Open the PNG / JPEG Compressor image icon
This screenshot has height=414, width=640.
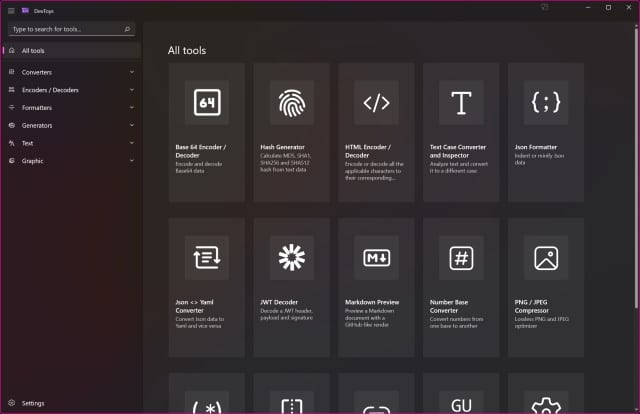coord(546,258)
